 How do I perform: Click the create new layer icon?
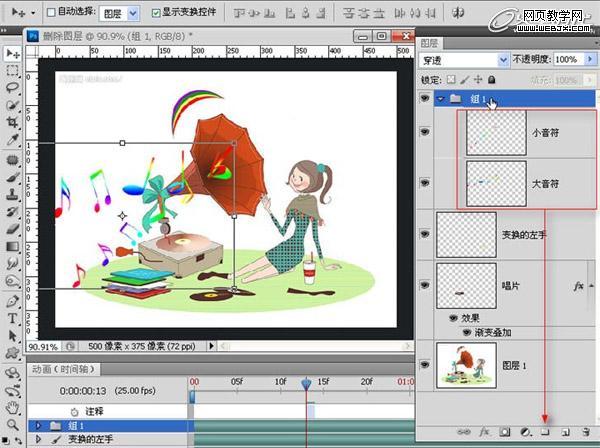[565, 431]
